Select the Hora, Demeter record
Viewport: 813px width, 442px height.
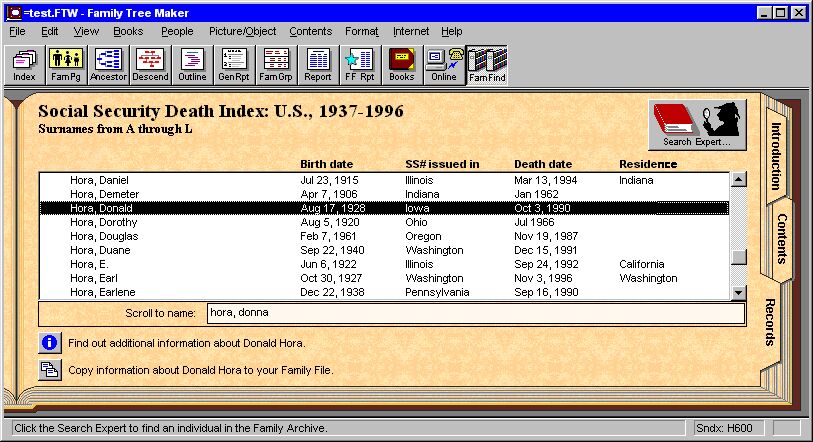coord(384,194)
